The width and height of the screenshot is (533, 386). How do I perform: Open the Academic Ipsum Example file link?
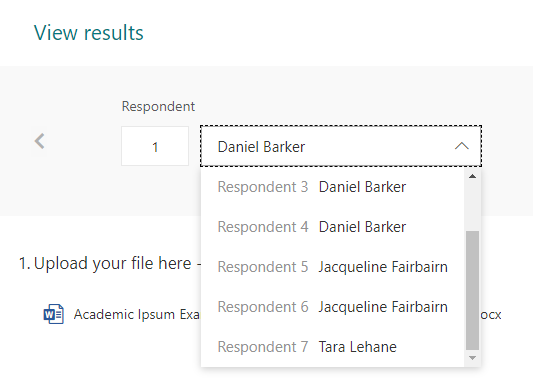pyautogui.click(x=137, y=314)
